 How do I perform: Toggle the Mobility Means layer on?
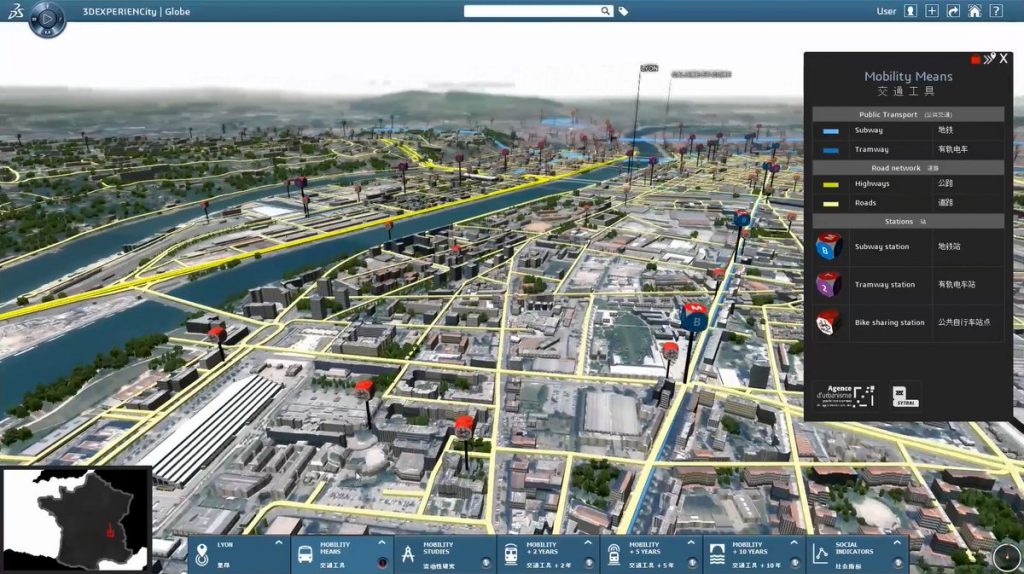click(383, 563)
